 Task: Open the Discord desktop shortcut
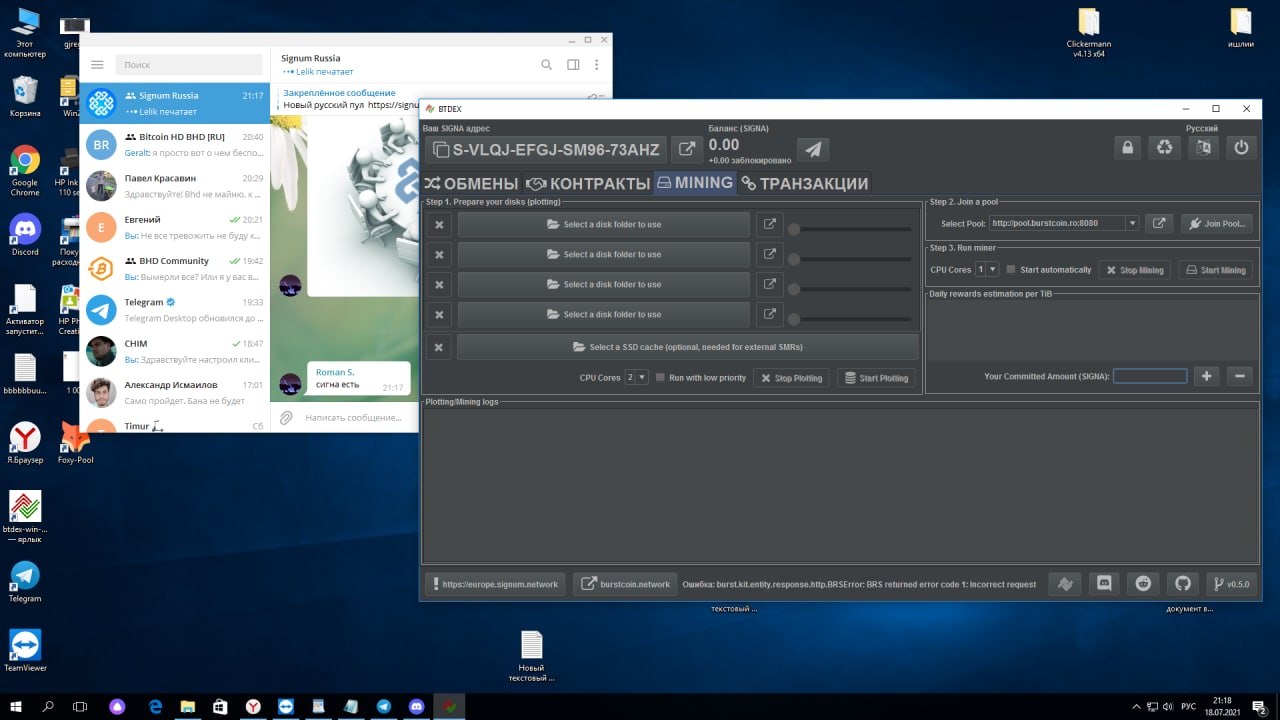(25, 234)
